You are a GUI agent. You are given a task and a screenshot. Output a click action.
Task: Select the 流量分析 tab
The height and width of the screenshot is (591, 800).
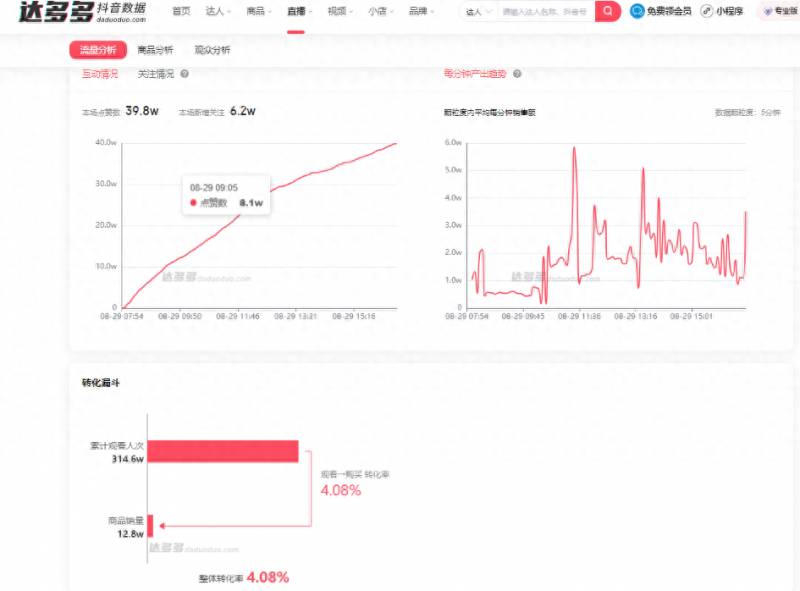tap(98, 50)
